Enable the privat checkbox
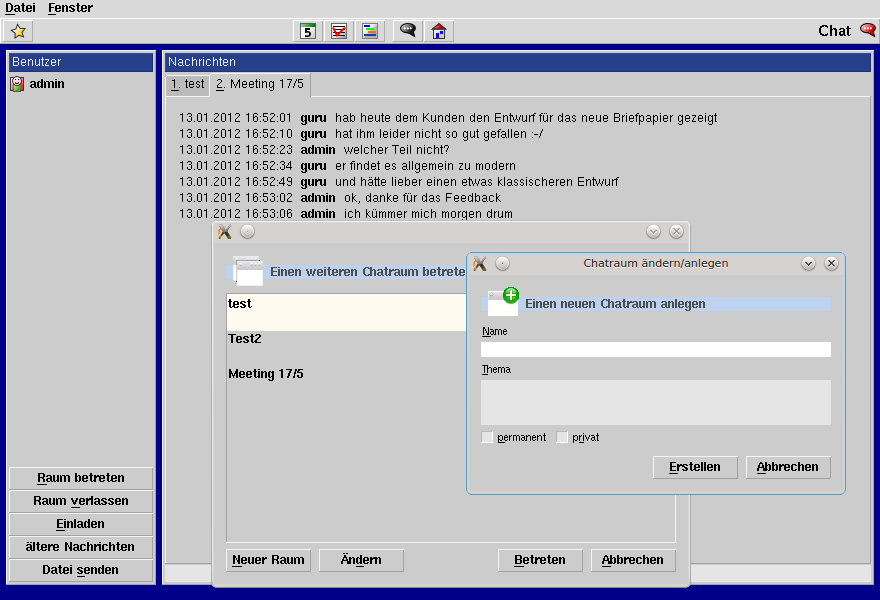The height and width of the screenshot is (600, 880). coord(562,437)
